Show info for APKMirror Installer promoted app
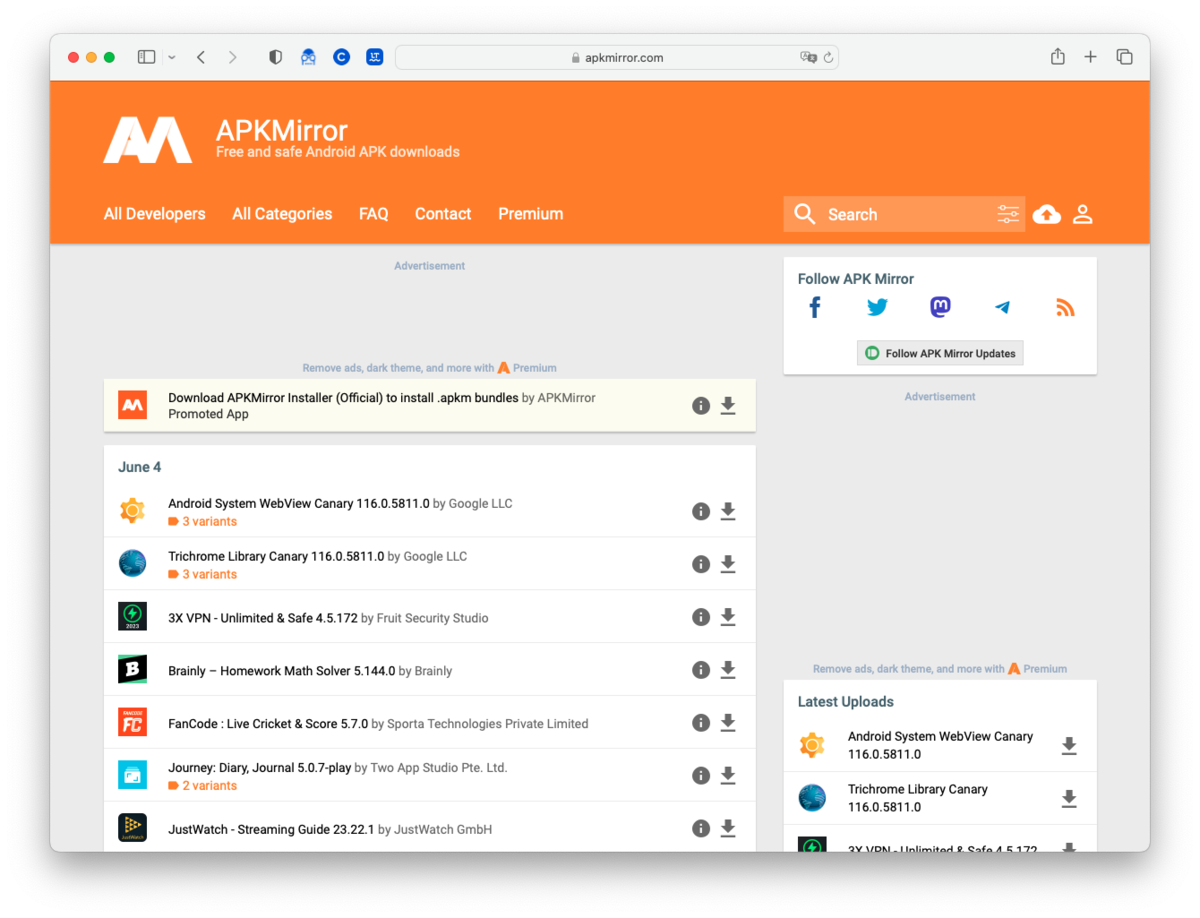This screenshot has height=918, width=1200. click(701, 405)
